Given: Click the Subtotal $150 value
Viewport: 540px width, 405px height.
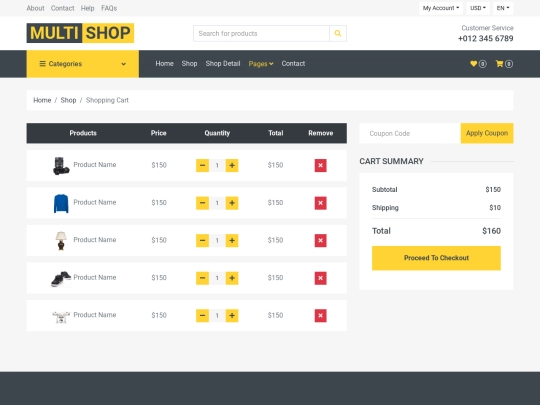Looking at the screenshot, I should pos(493,190).
